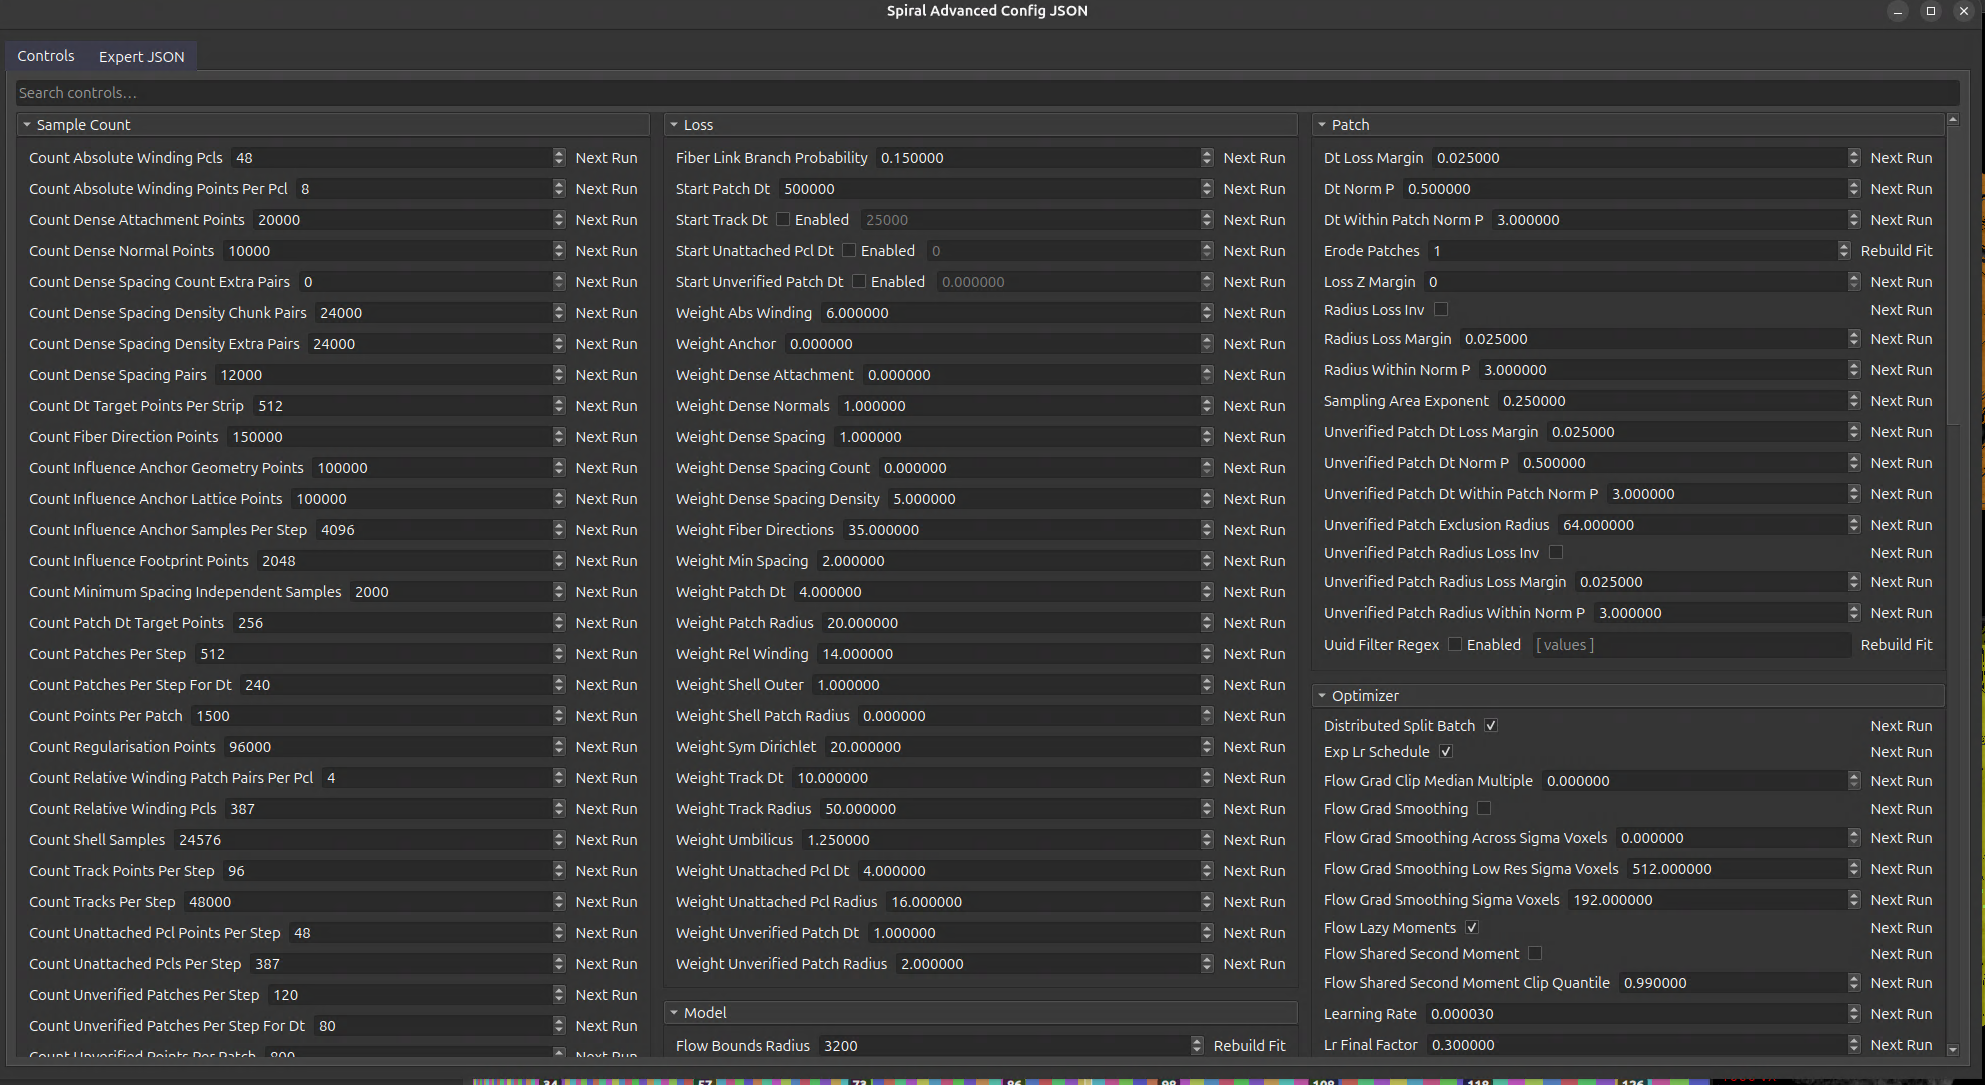The width and height of the screenshot is (1985, 1085).
Task: Click Rebuild Fit beside Uuid Filter Regex
Action: pos(1896,644)
